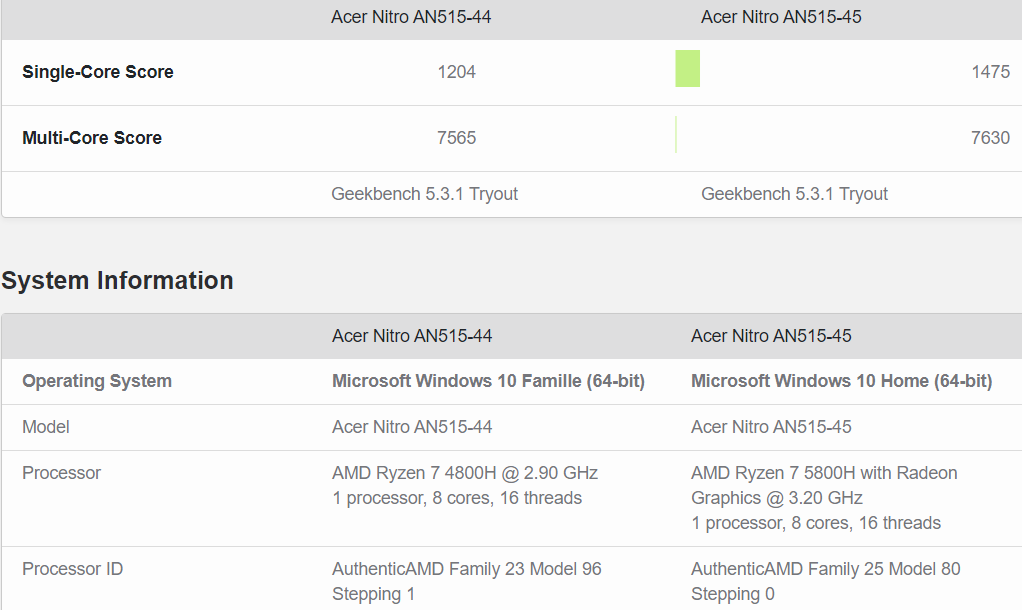Click AuthenticAMD Family 25 Model 80 text
Image resolution: width=1022 pixels, height=610 pixels.
(826, 570)
